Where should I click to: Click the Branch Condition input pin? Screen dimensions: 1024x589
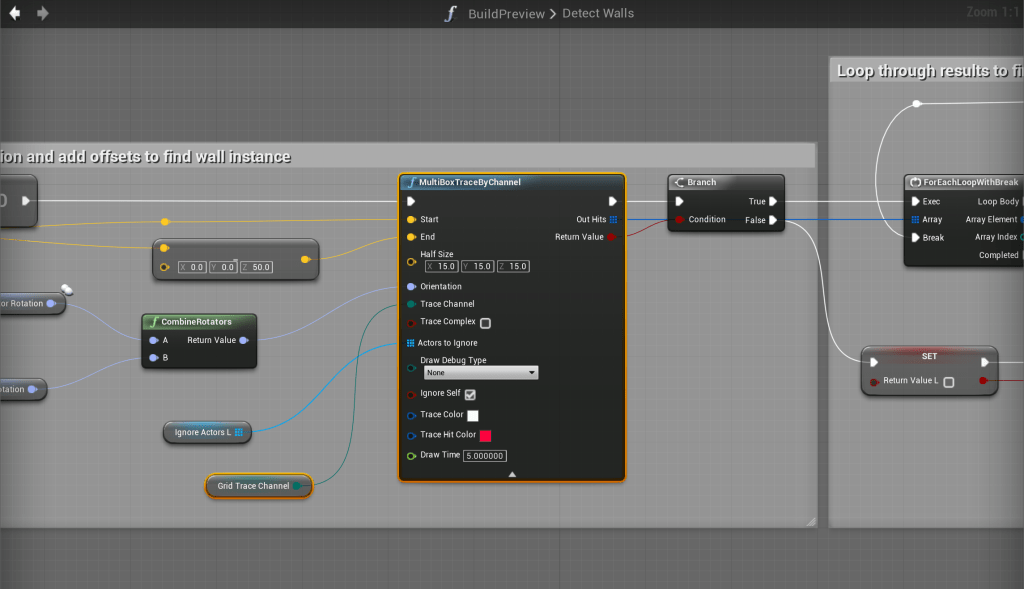[680, 219]
